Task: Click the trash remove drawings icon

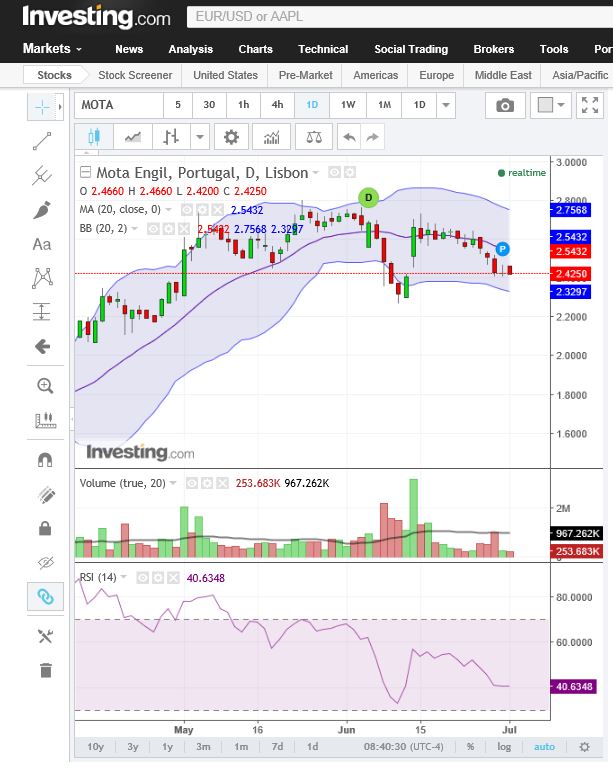Action: [45, 670]
